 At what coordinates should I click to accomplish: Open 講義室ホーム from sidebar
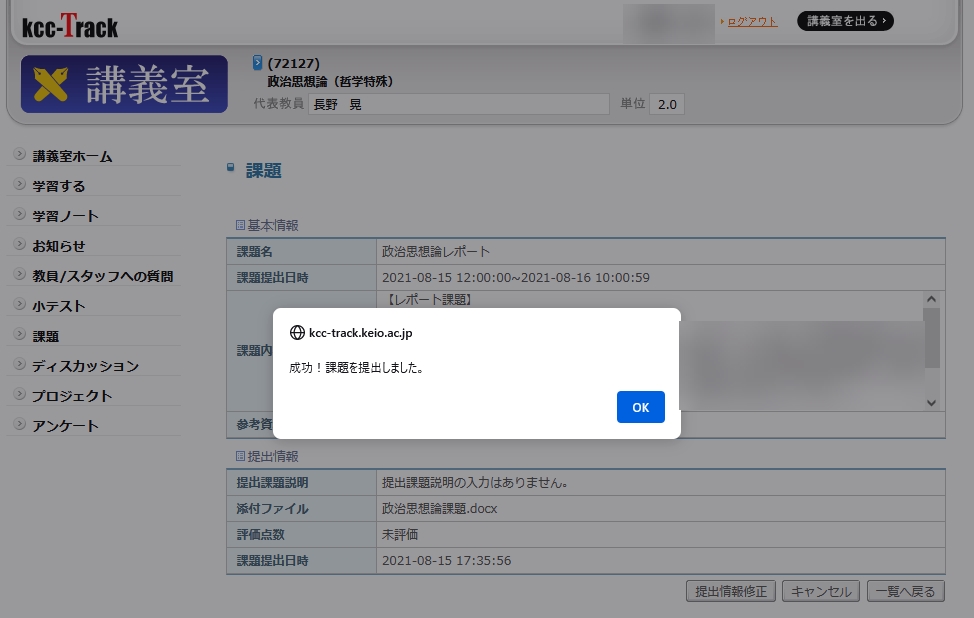pyautogui.click(x=72, y=156)
